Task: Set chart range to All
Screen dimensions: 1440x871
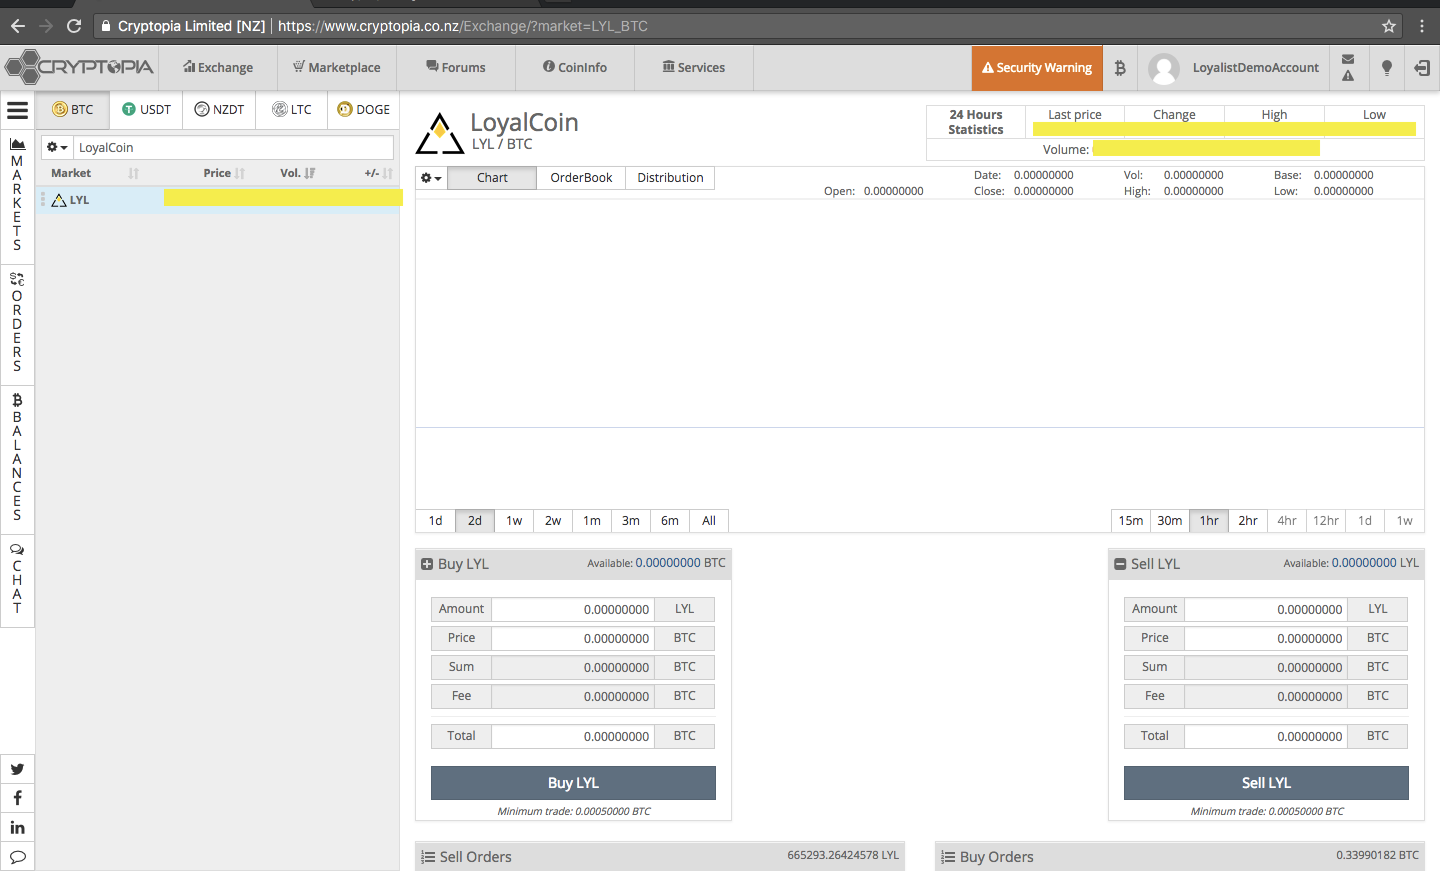Action: (x=709, y=521)
